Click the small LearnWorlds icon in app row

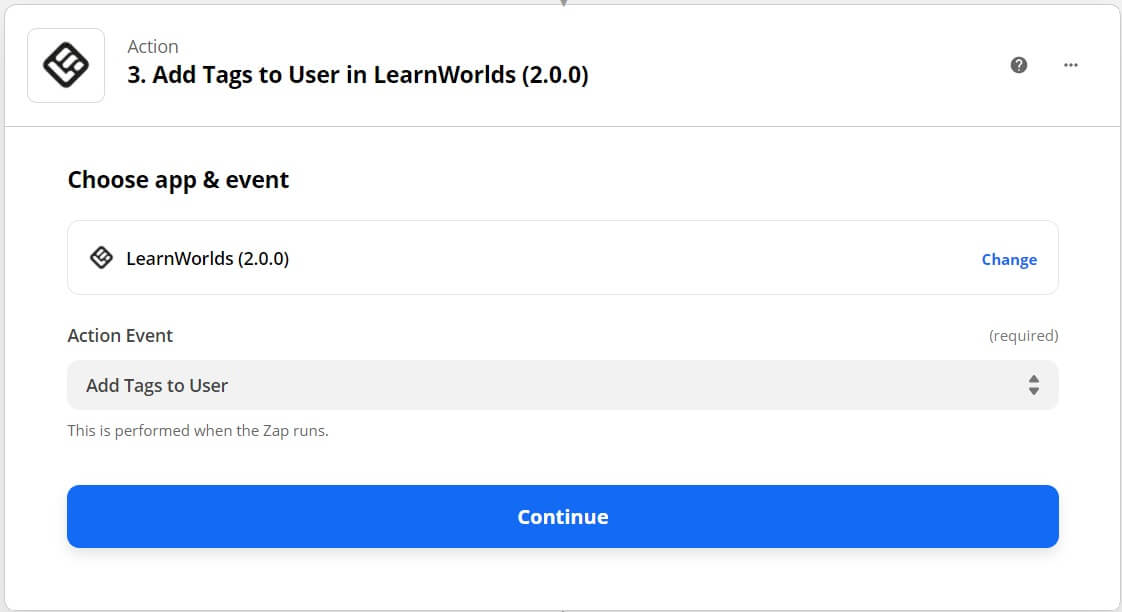102,258
